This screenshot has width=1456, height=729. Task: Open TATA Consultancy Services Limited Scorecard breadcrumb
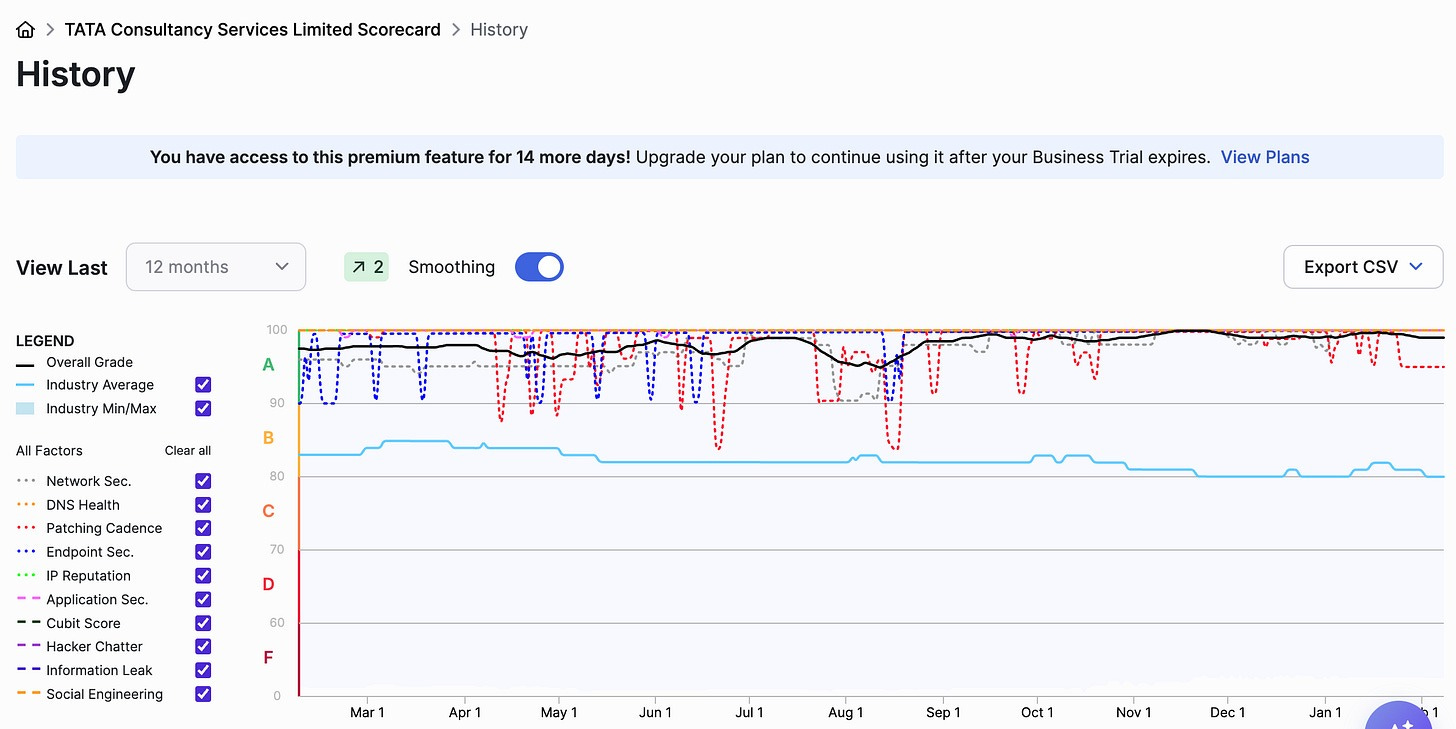click(252, 30)
